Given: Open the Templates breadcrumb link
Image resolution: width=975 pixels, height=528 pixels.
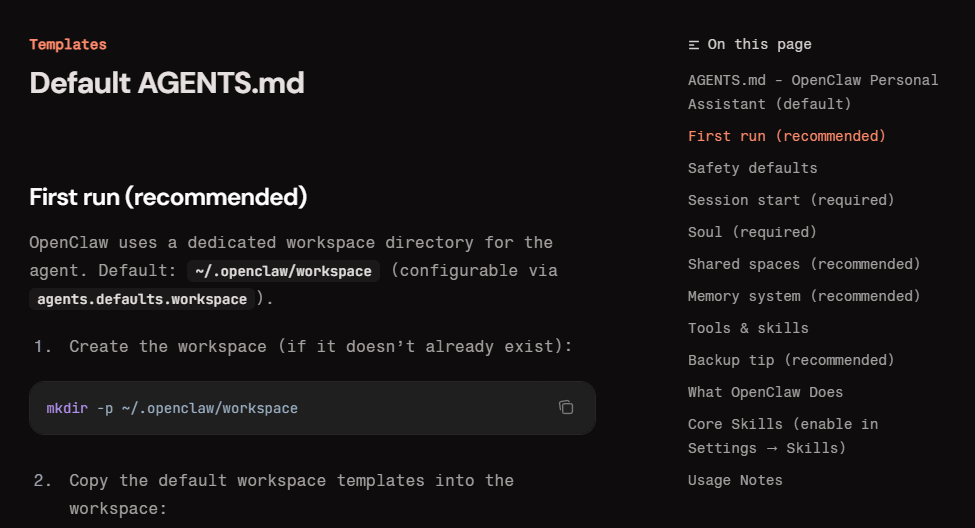Looking at the screenshot, I should tap(68, 45).
